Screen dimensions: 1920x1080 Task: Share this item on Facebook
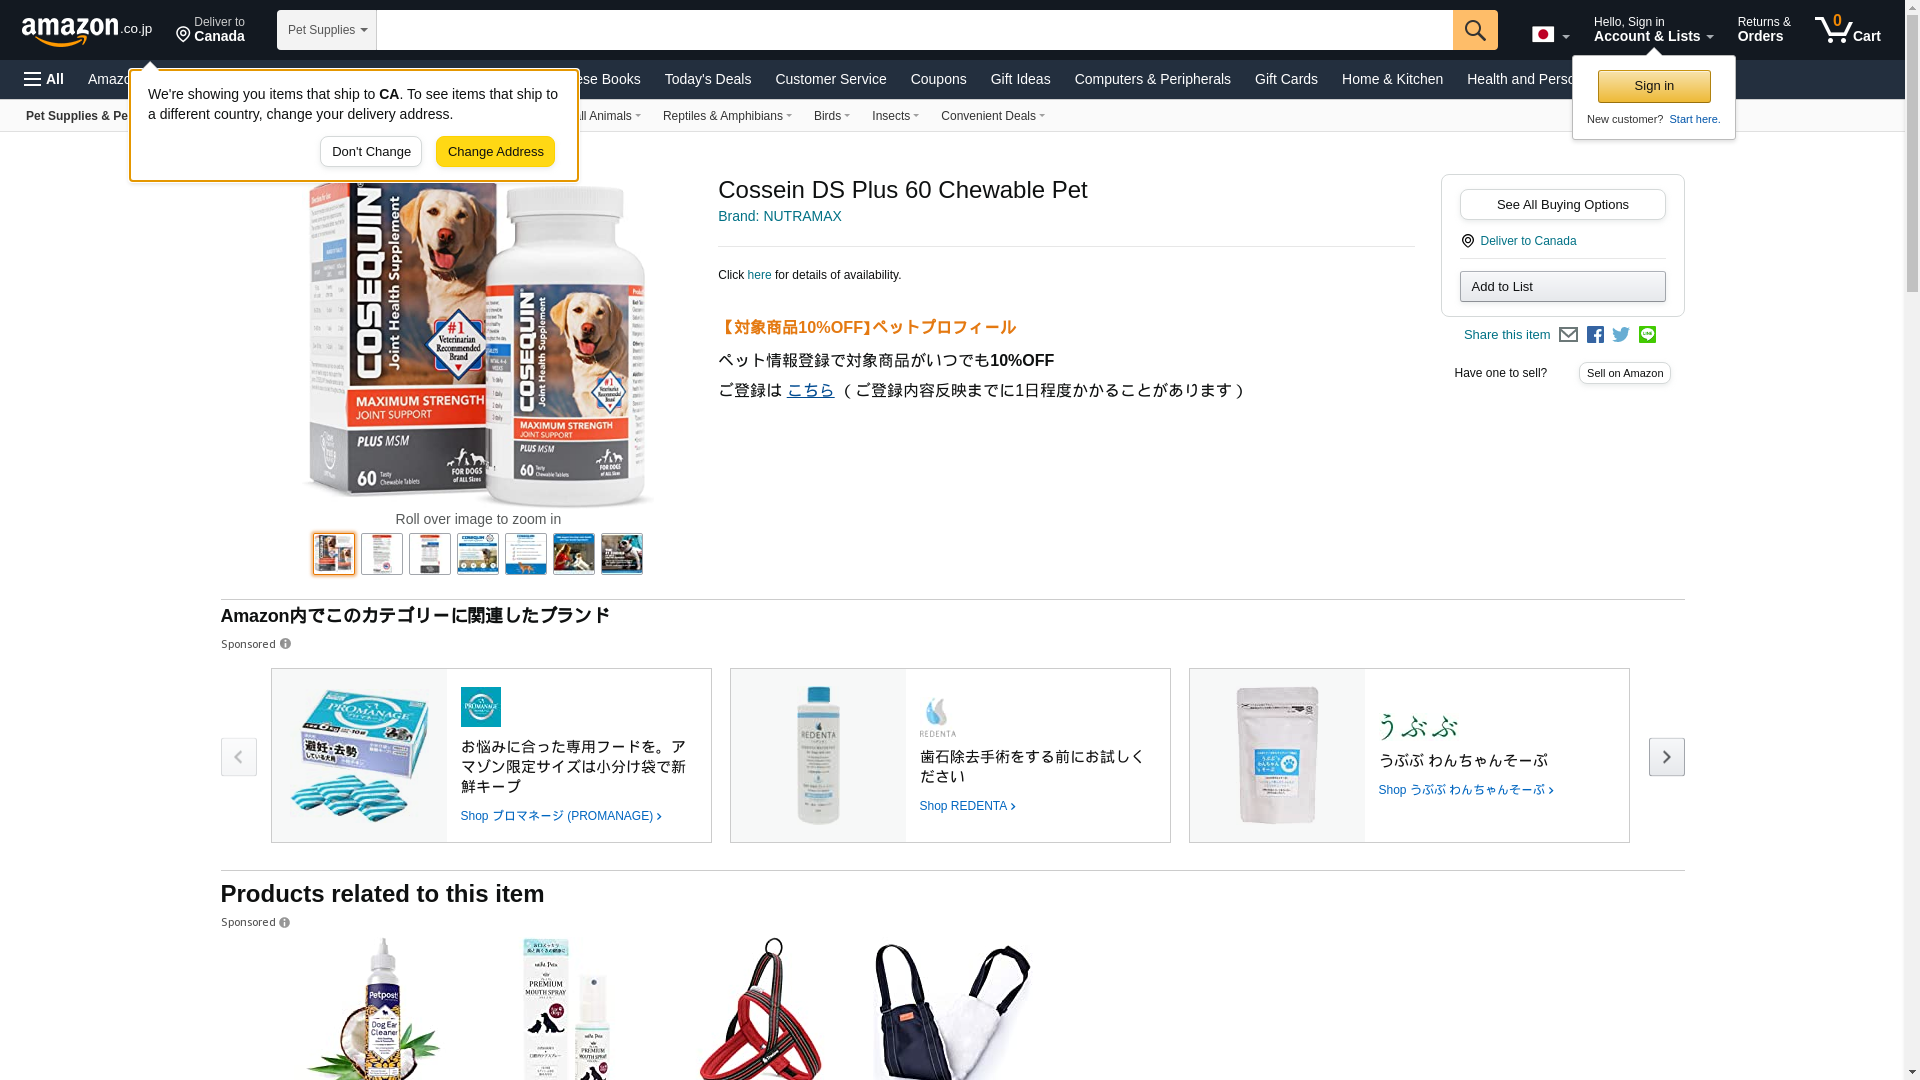click(x=1595, y=335)
